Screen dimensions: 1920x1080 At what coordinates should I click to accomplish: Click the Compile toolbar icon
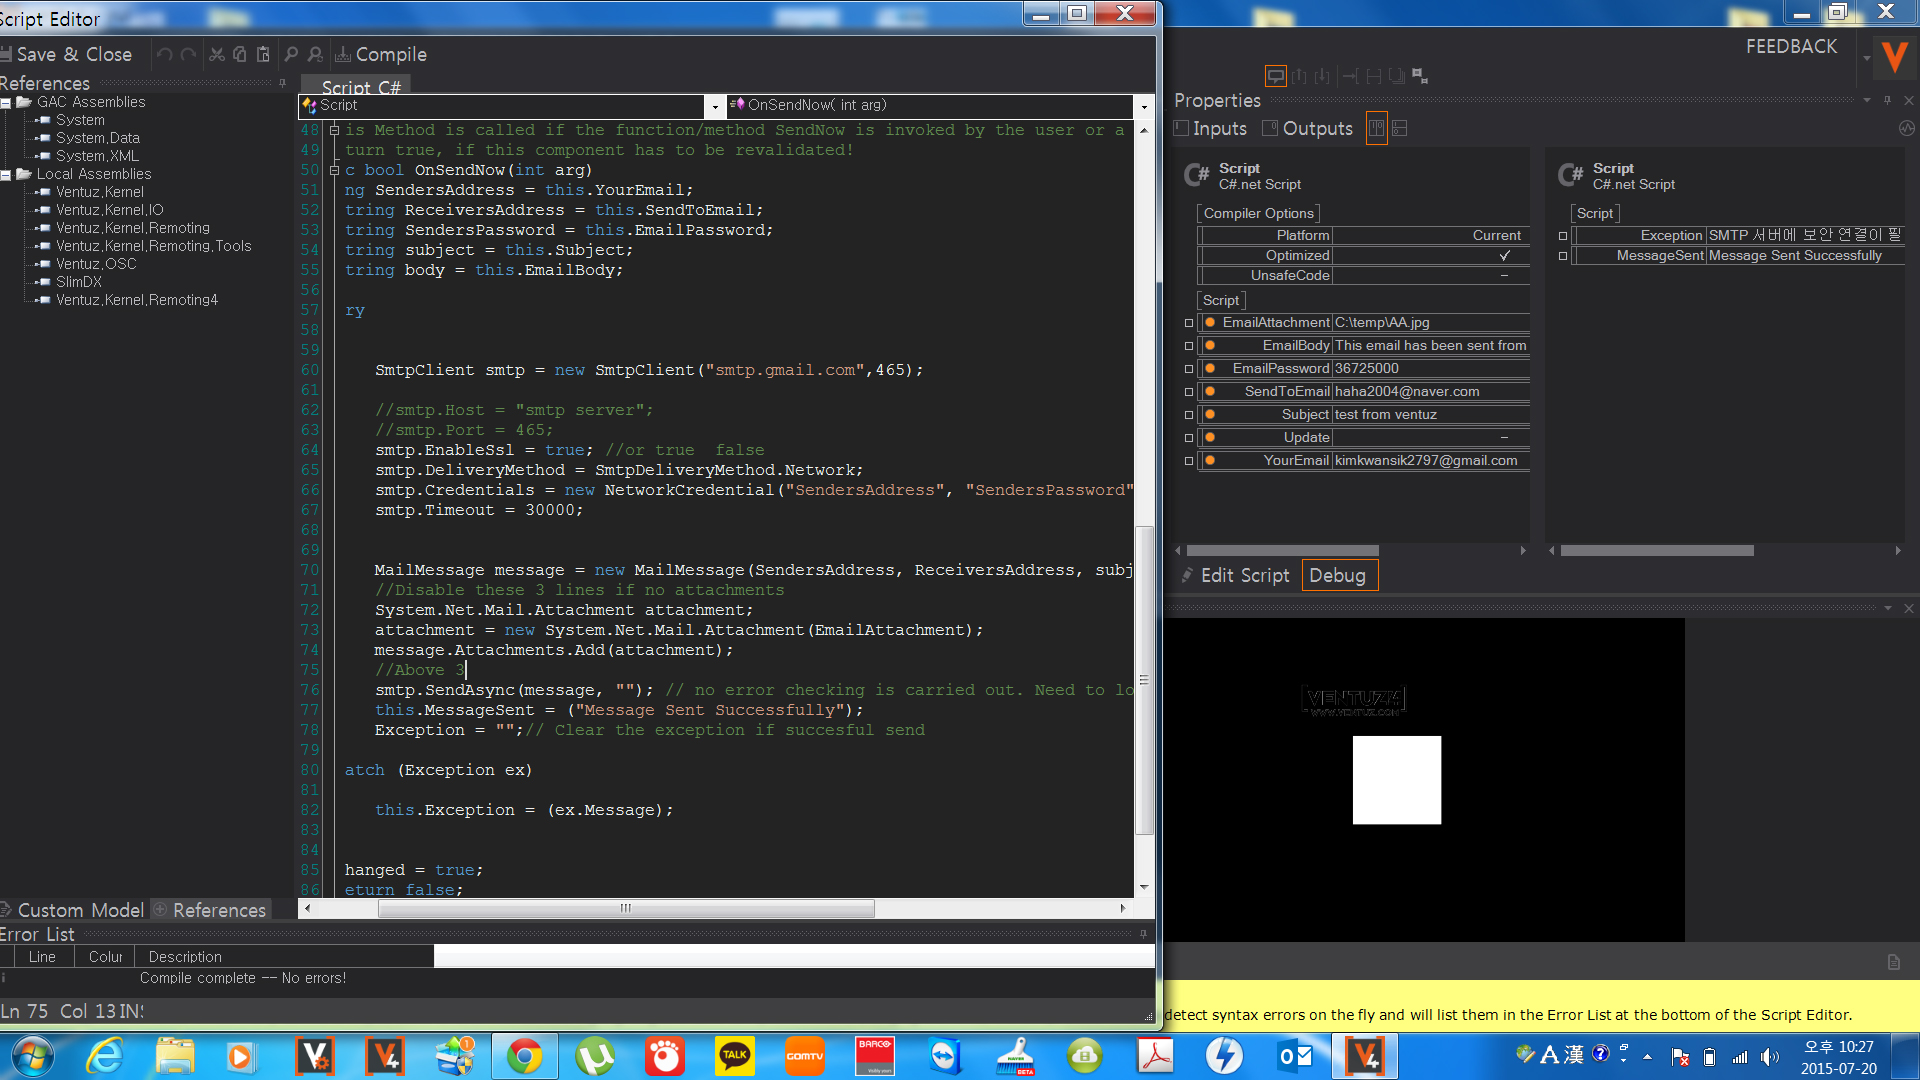pos(343,55)
